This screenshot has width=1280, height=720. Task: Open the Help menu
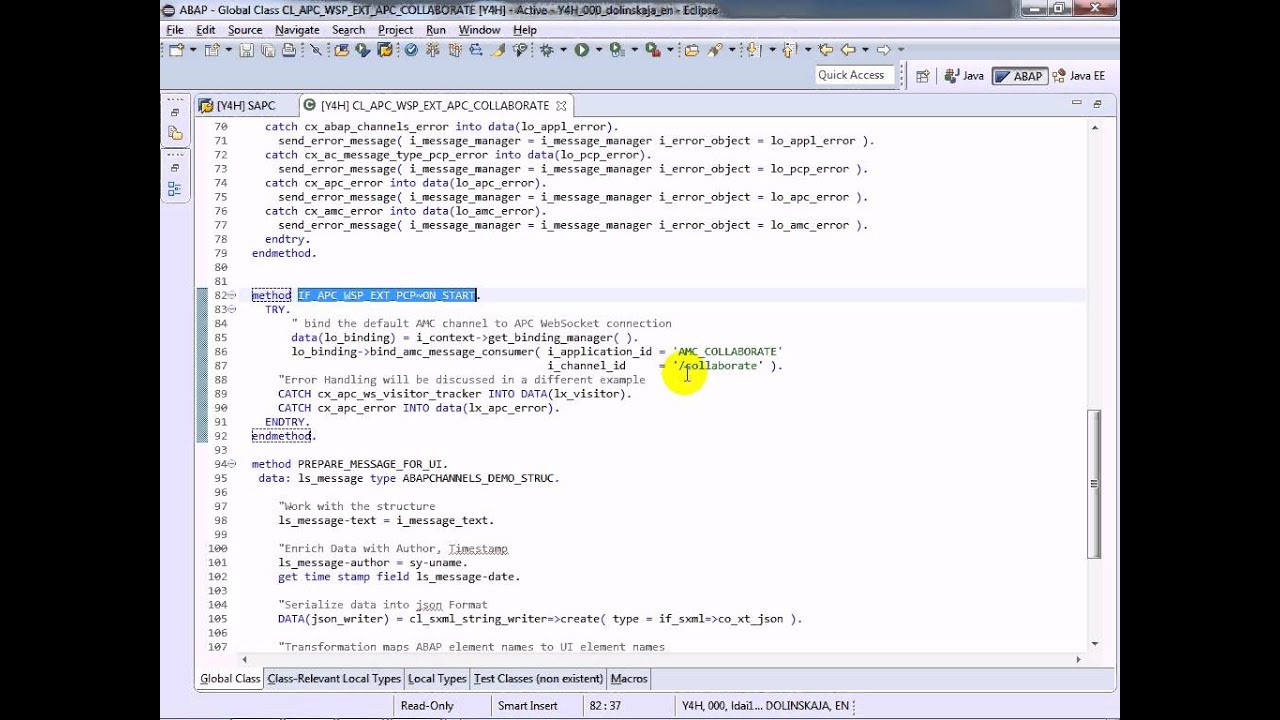pyautogui.click(x=525, y=30)
